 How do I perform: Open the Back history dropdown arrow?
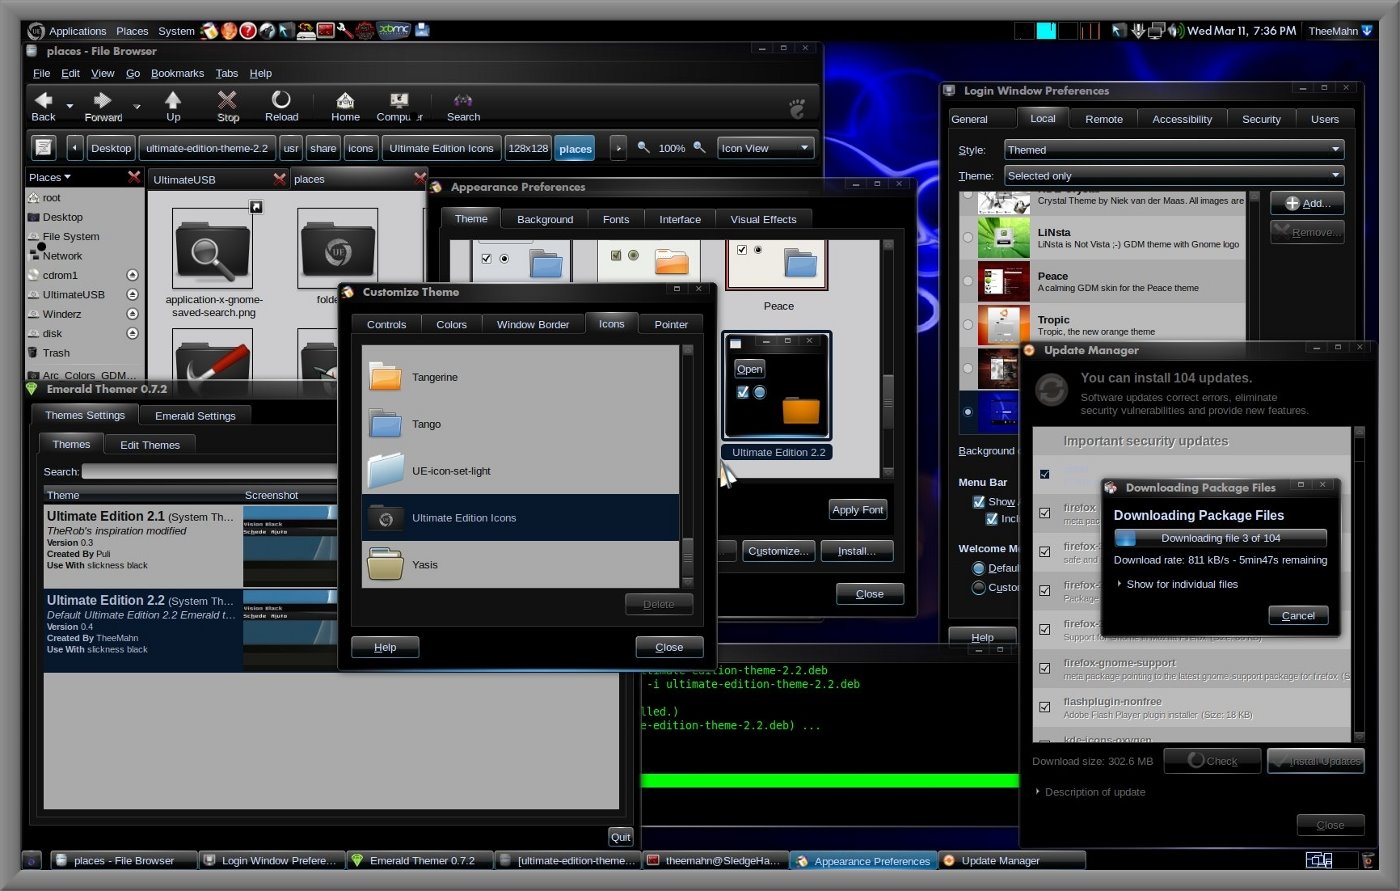coord(70,105)
